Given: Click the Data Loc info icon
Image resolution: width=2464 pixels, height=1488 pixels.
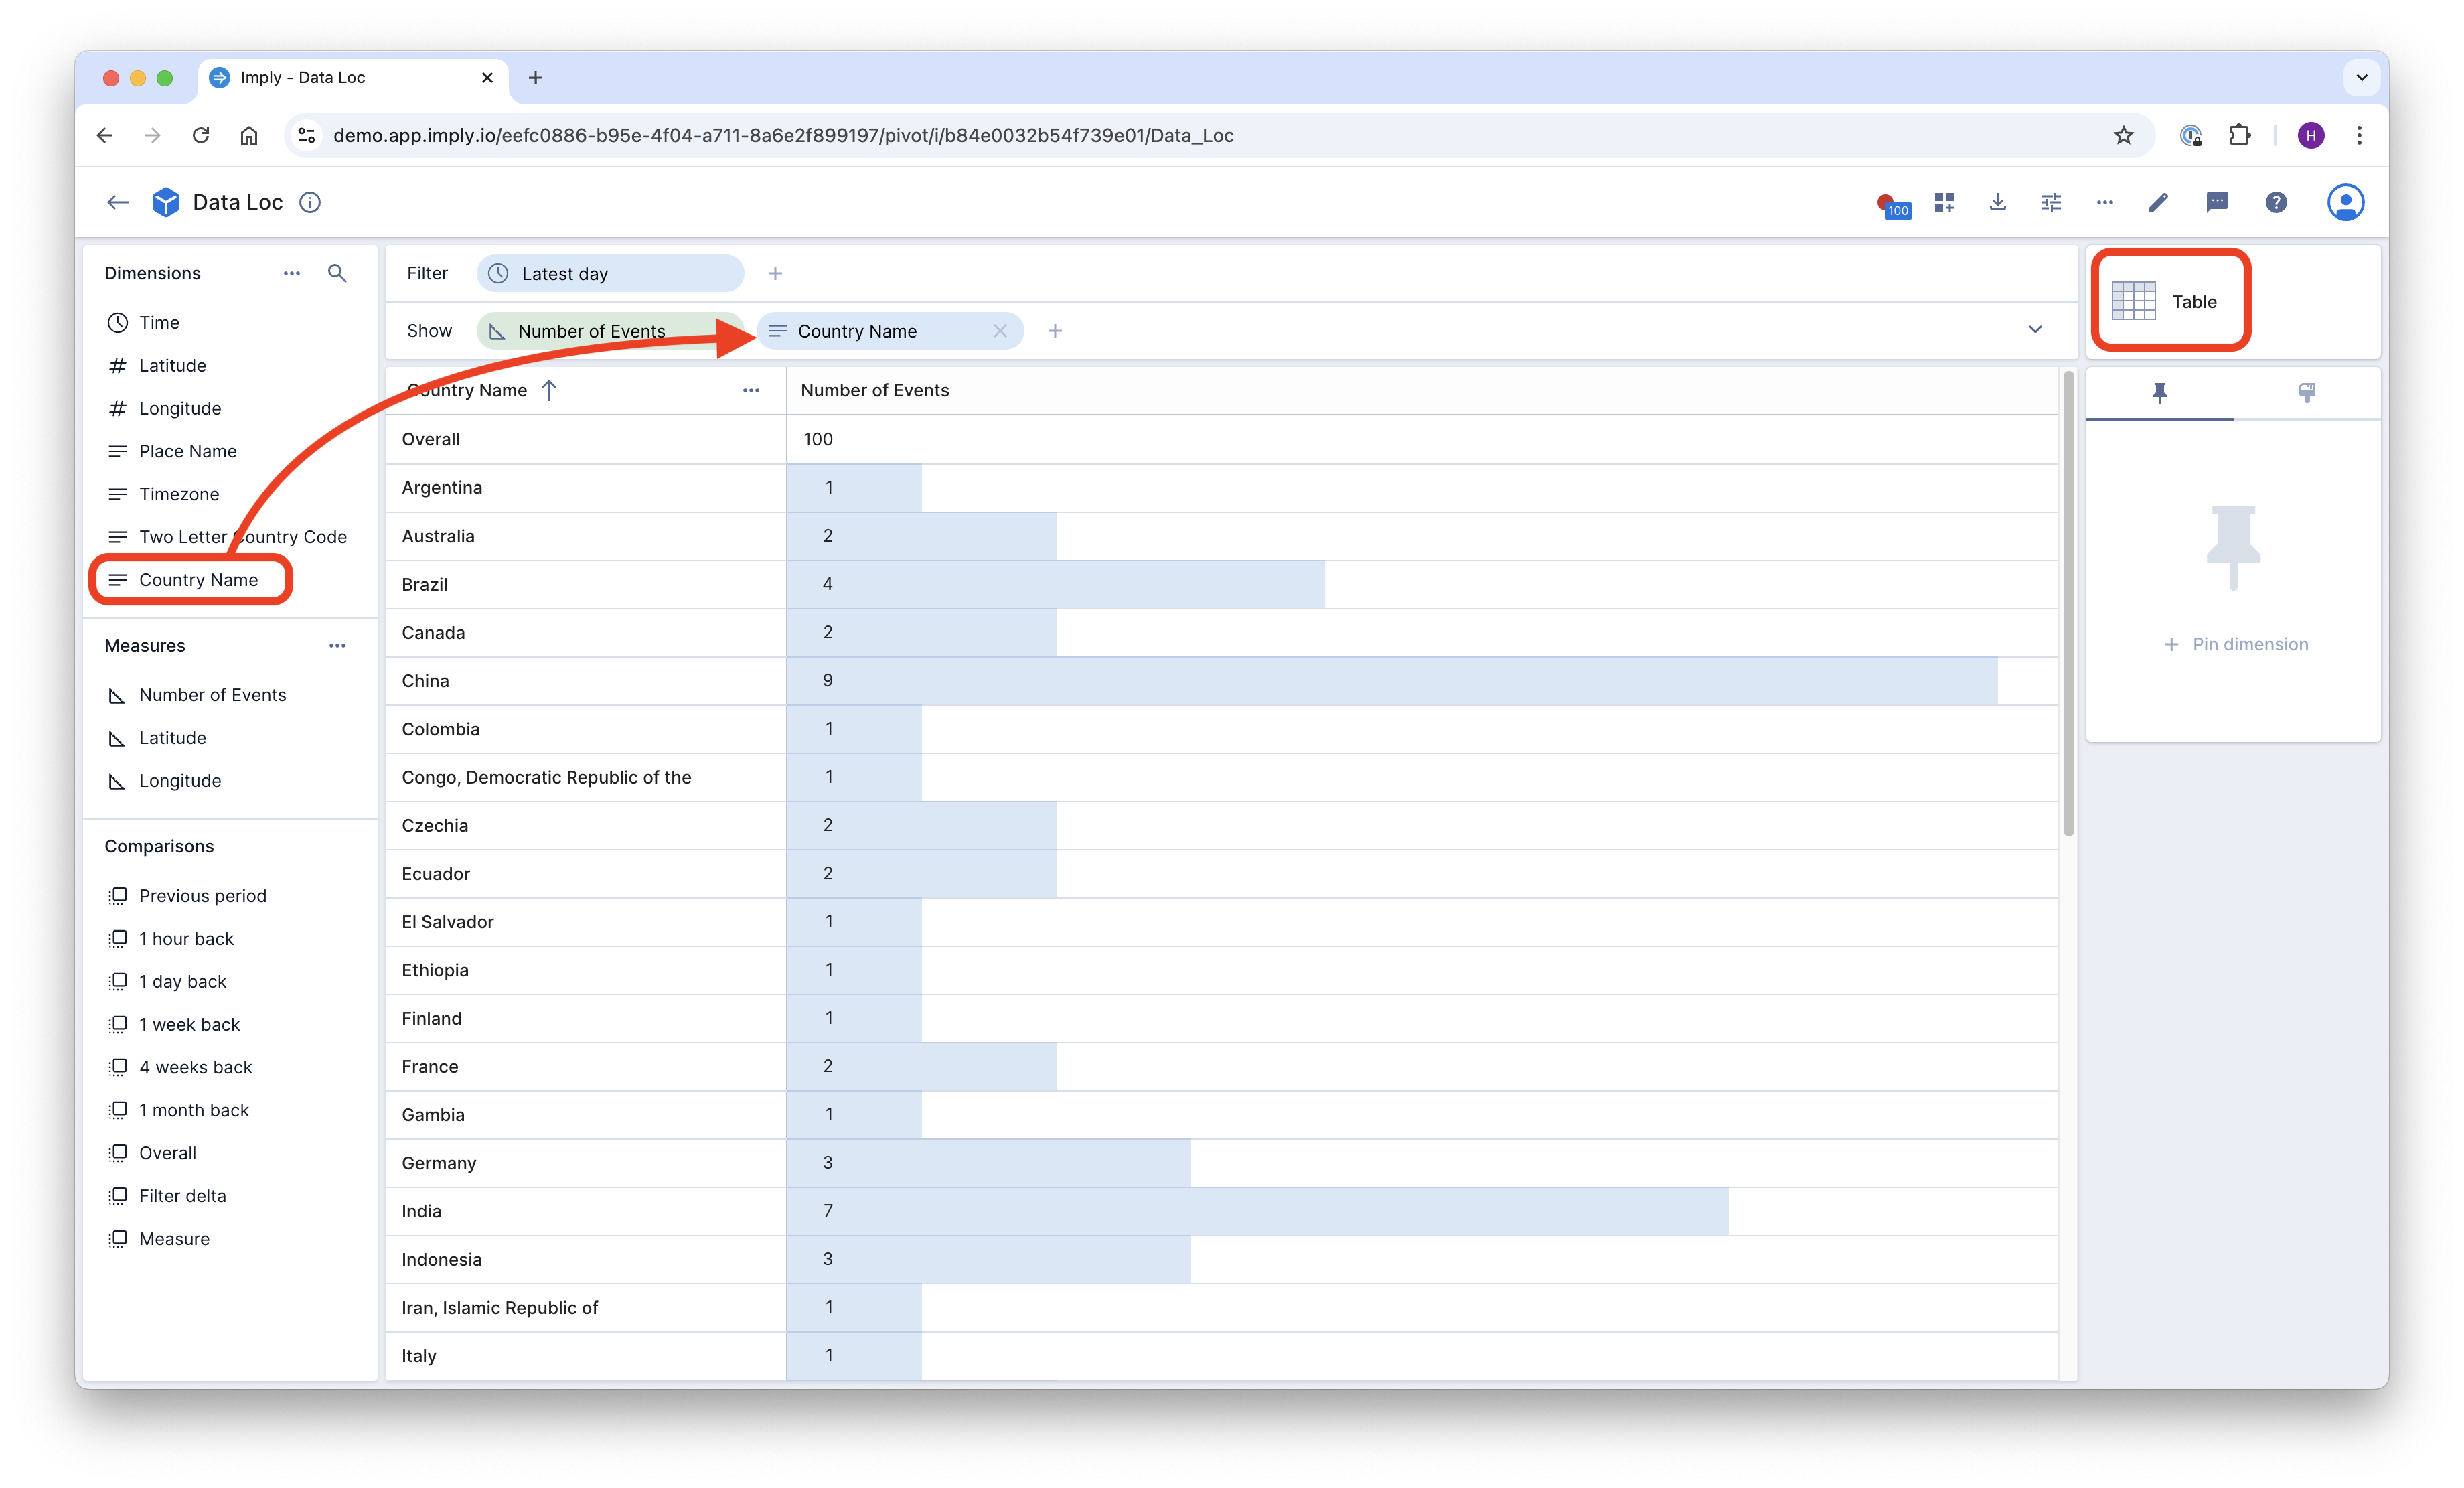Looking at the screenshot, I should pyautogui.click(x=310, y=202).
